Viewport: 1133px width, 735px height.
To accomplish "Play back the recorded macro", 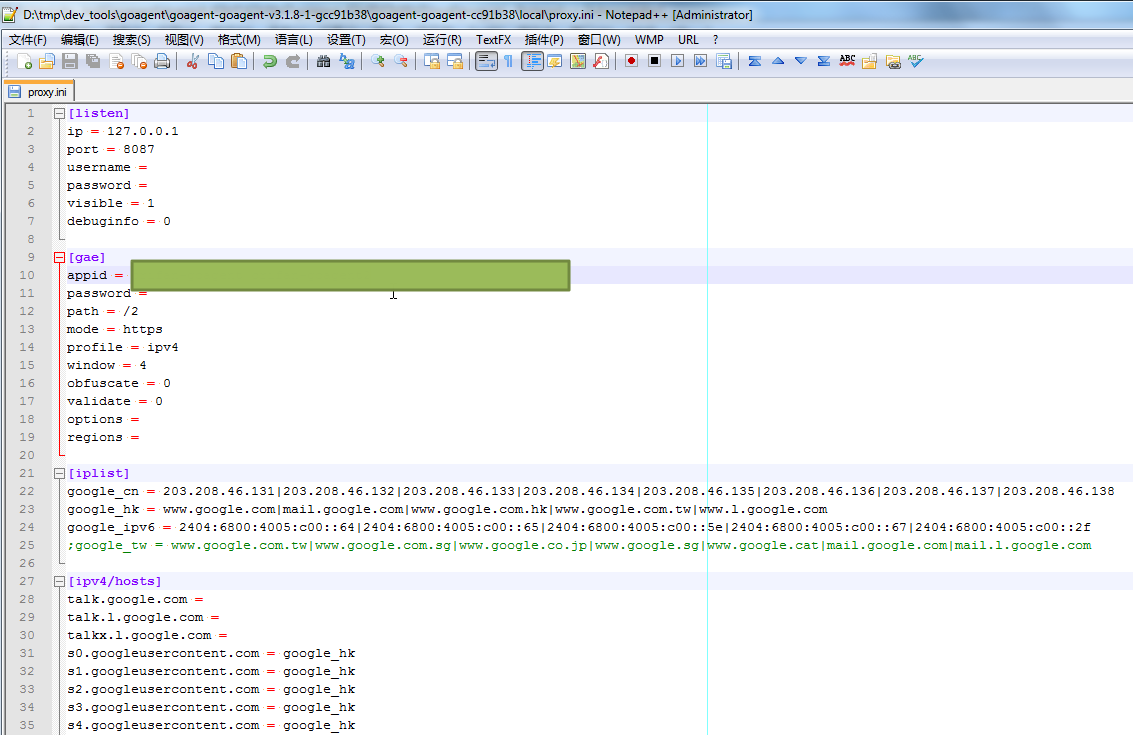I will 678,61.
